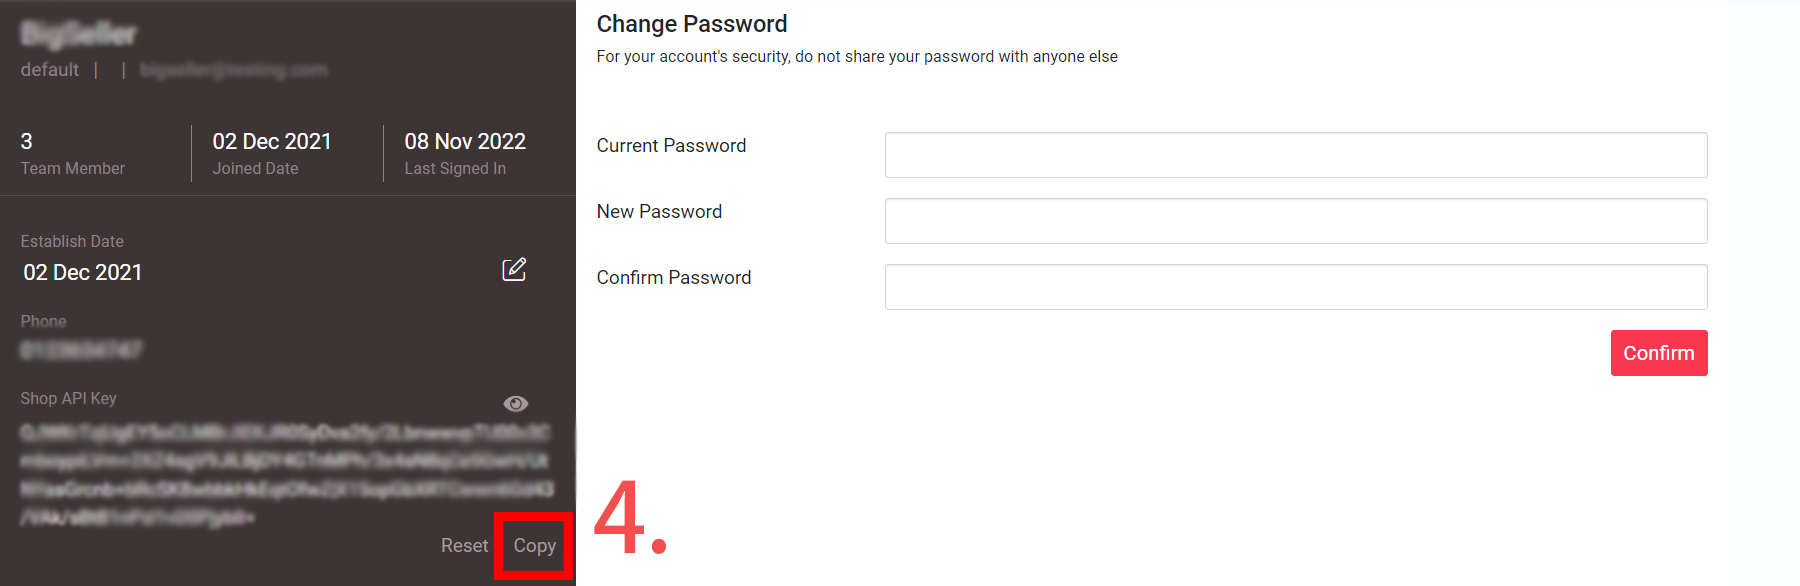Focus the Current Password input field
This screenshot has width=1800, height=586.
click(x=1296, y=155)
